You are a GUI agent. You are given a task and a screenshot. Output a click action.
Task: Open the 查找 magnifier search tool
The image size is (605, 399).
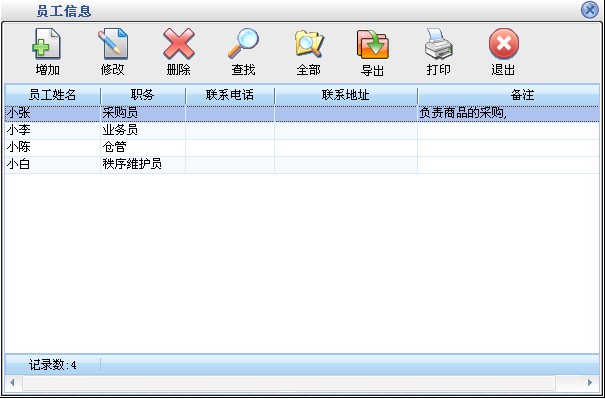click(x=243, y=43)
